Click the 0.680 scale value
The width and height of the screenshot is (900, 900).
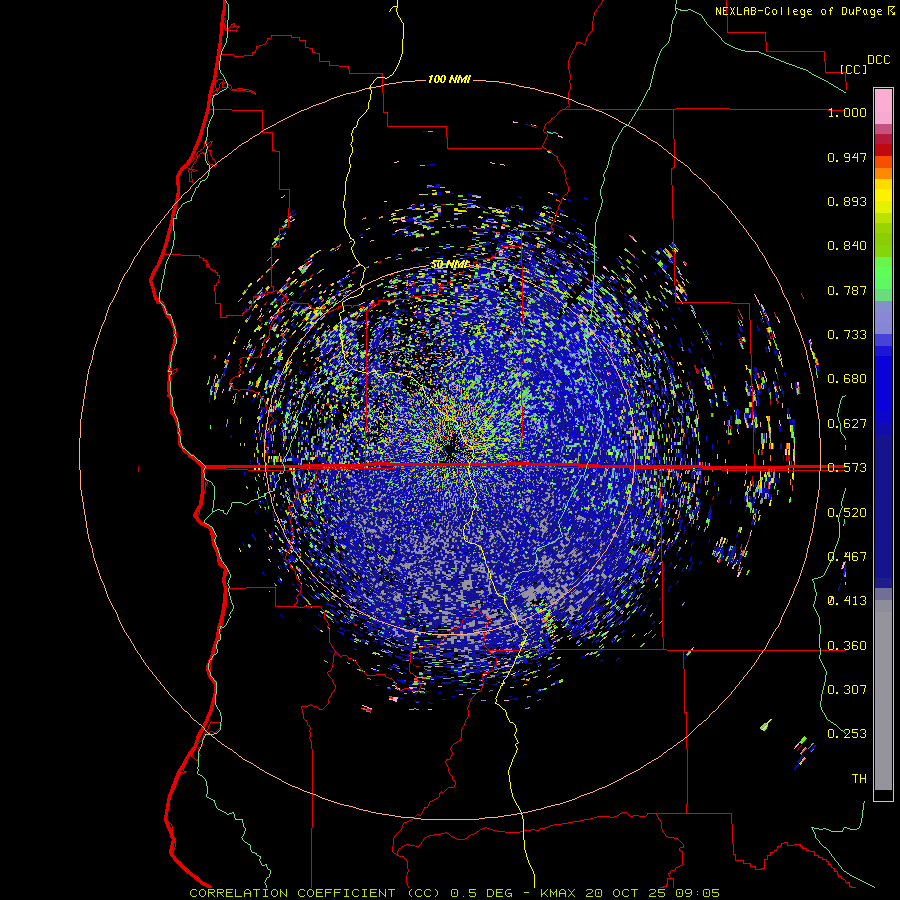[847, 379]
